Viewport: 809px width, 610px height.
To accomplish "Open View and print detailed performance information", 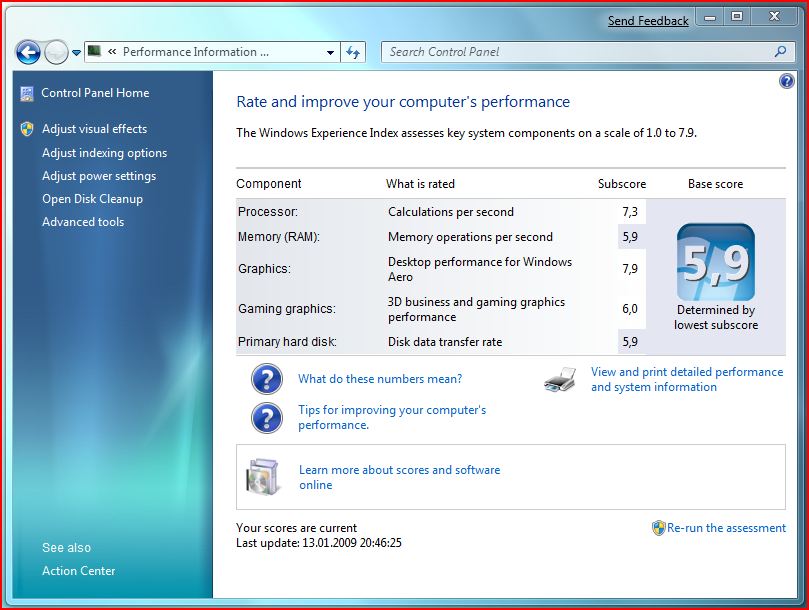I will [687, 379].
